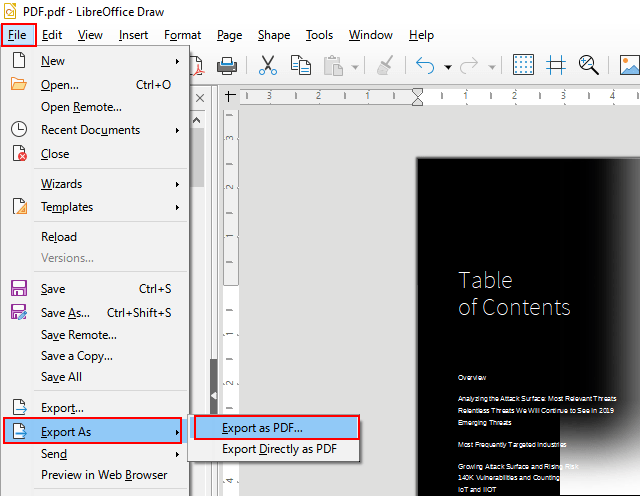Viewport: 640px width, 496px height.
Task: Open the Shape menu
Action: point(274,35)
